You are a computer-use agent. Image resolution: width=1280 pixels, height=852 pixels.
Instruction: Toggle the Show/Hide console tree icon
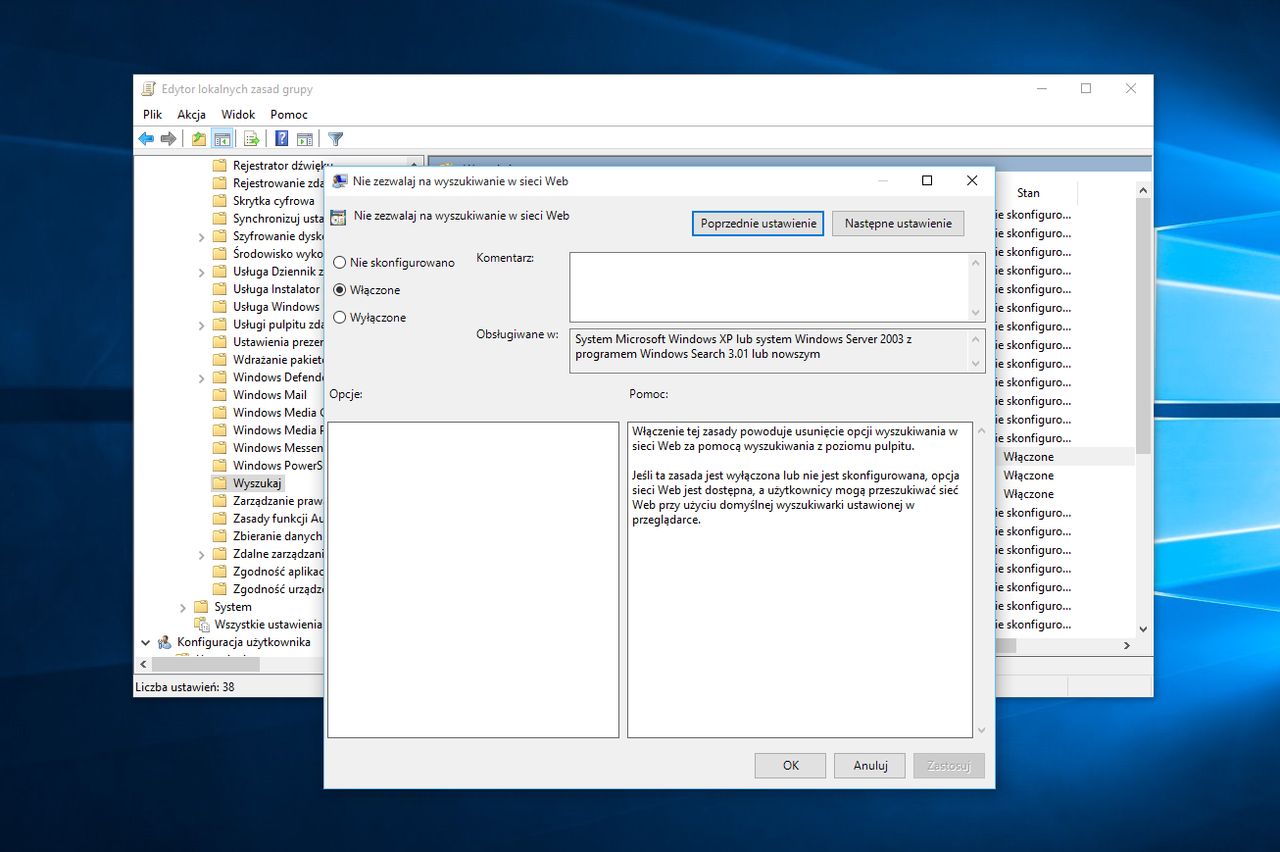[222, 139]
